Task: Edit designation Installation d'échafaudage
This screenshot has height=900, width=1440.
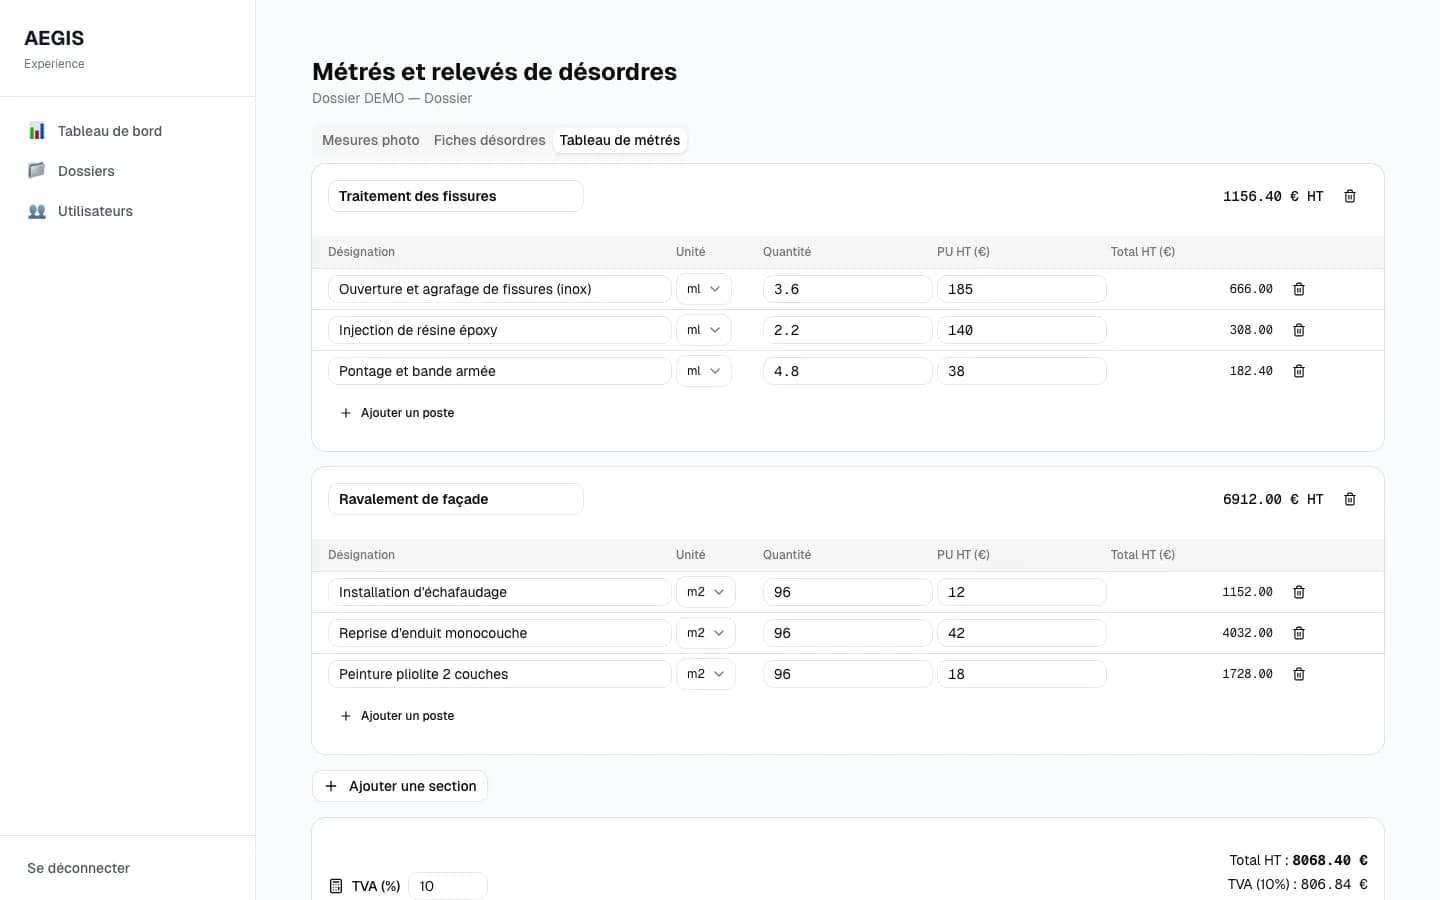Action: pos(500,592)
